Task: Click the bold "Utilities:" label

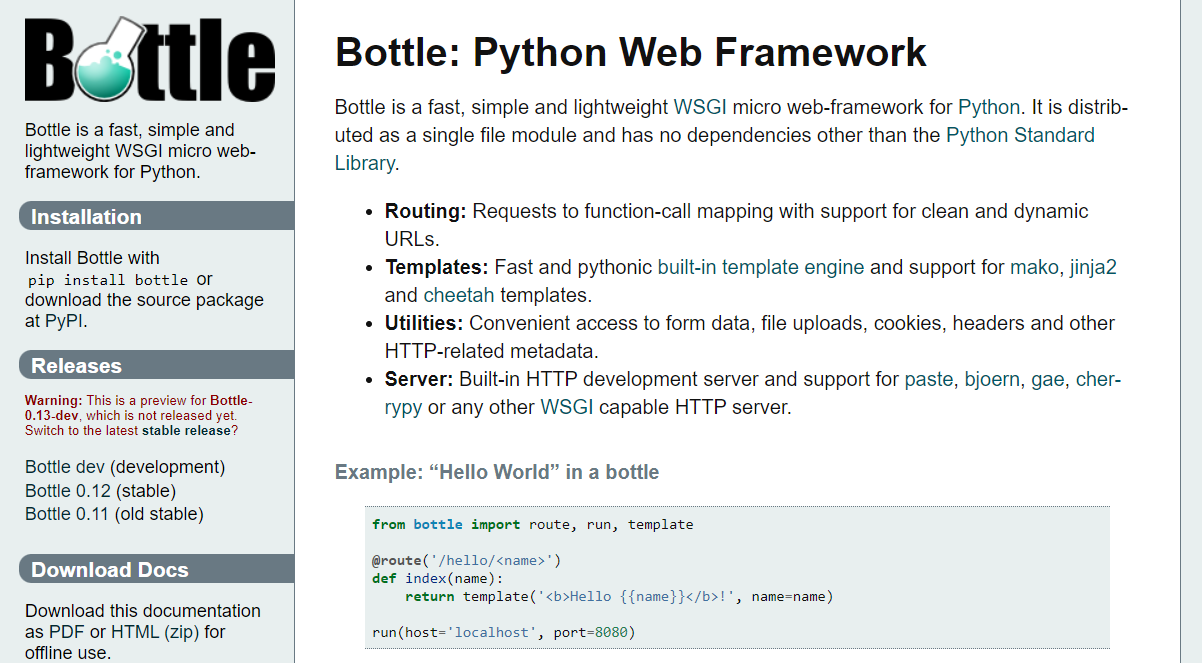Action: tap(424, 323)
